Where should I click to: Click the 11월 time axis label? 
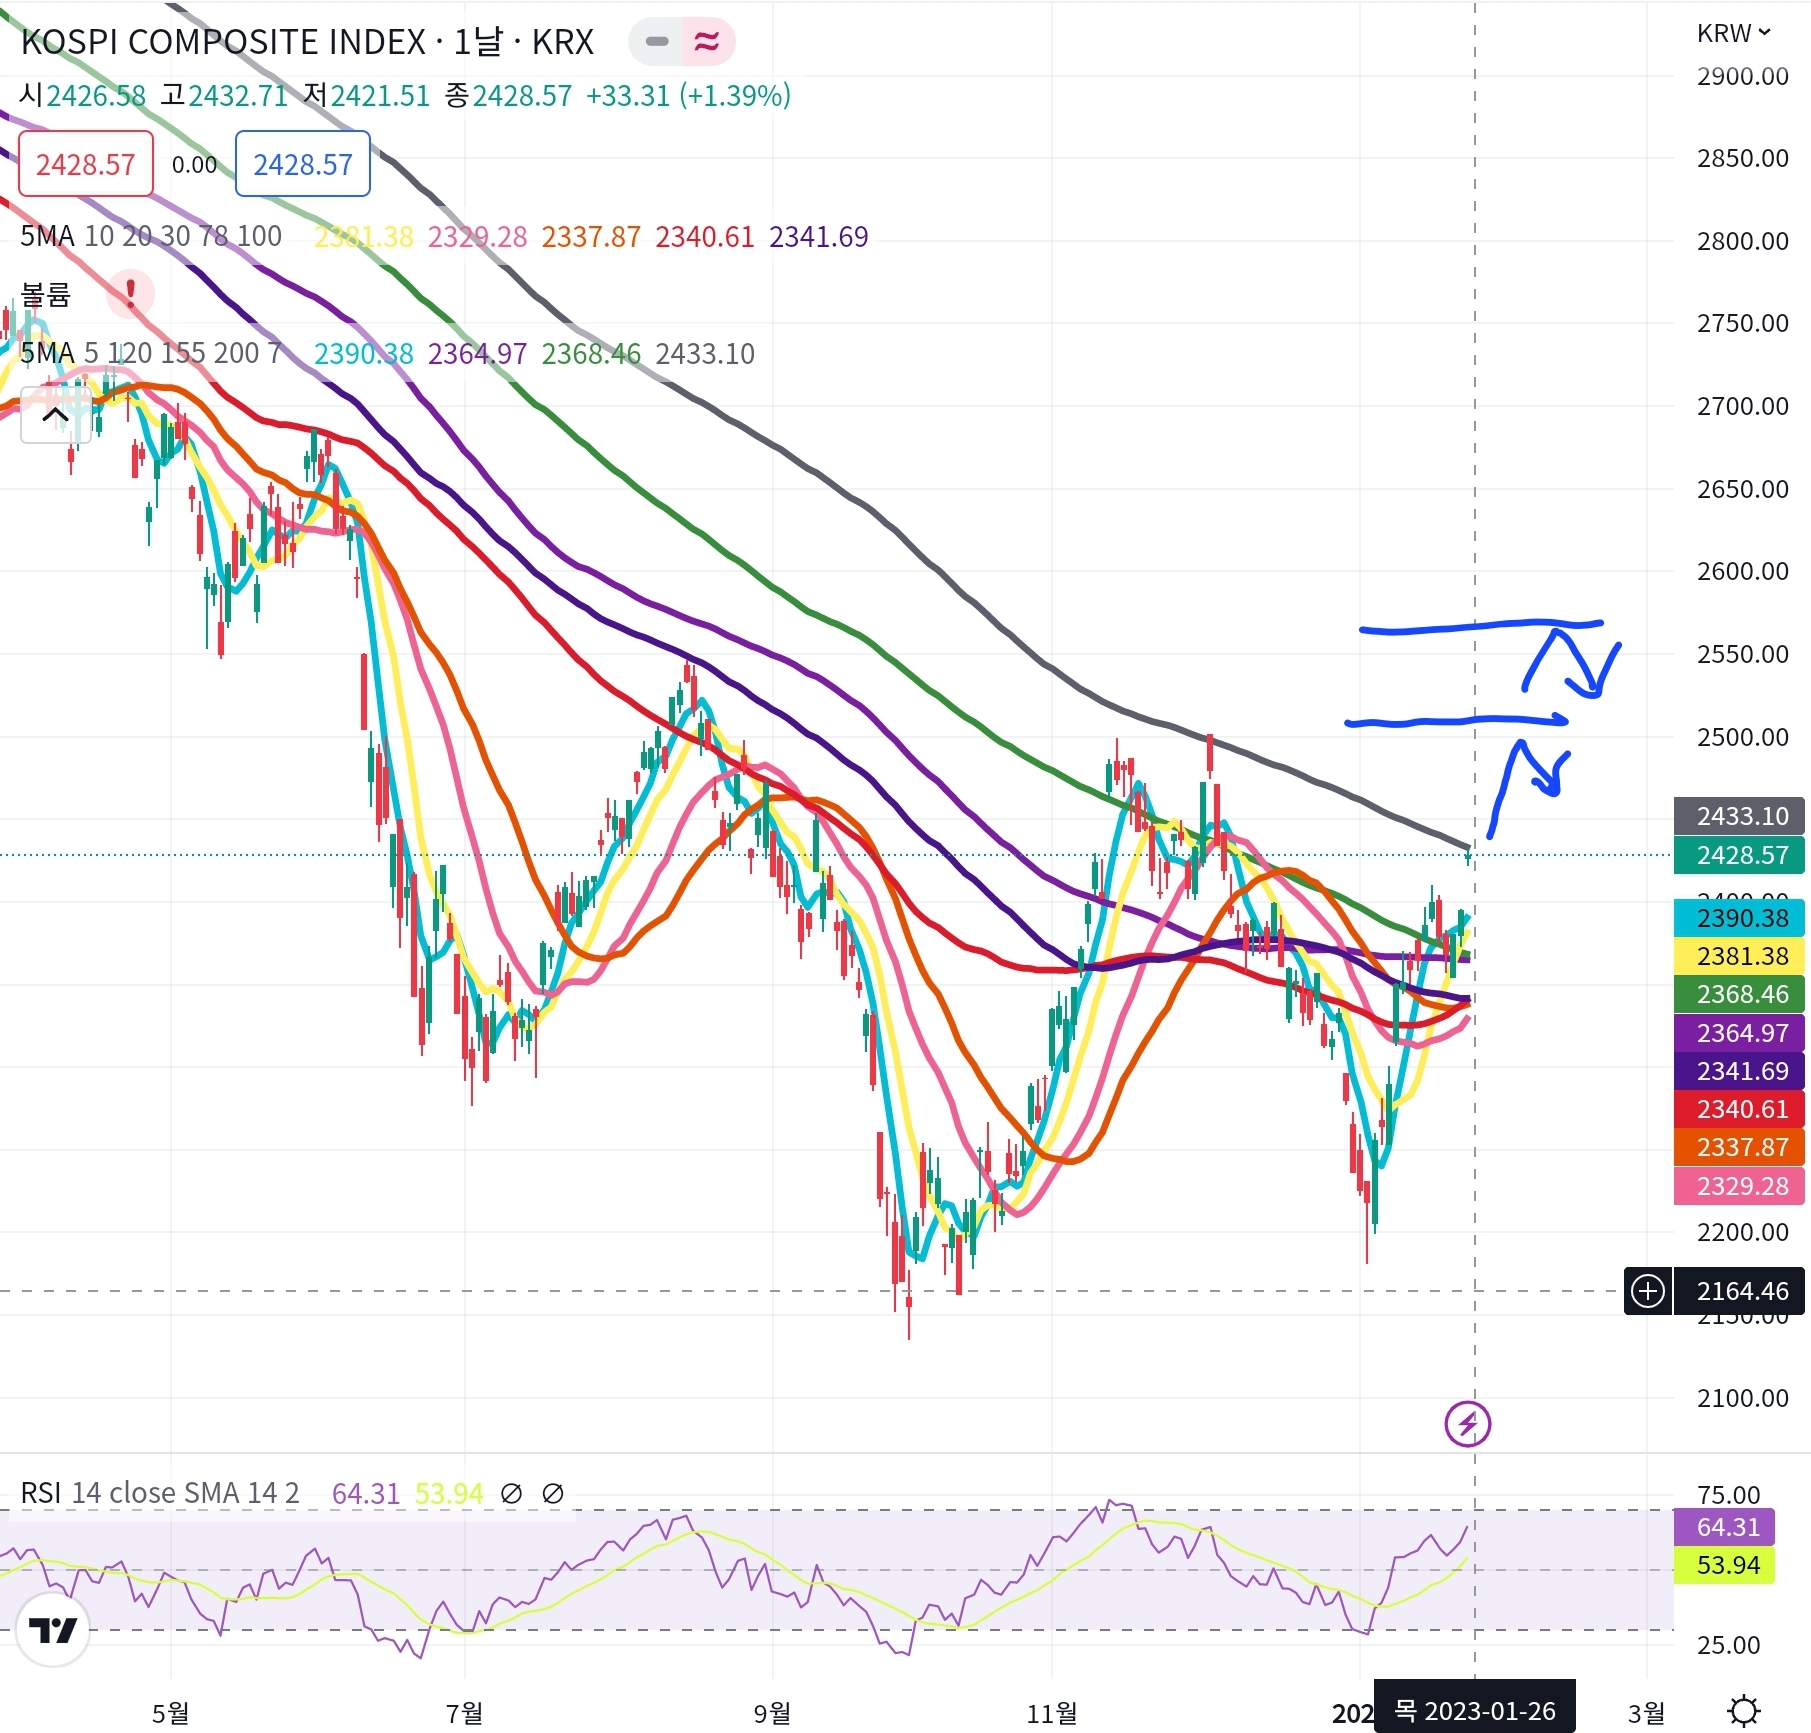coord(1052,1713)
